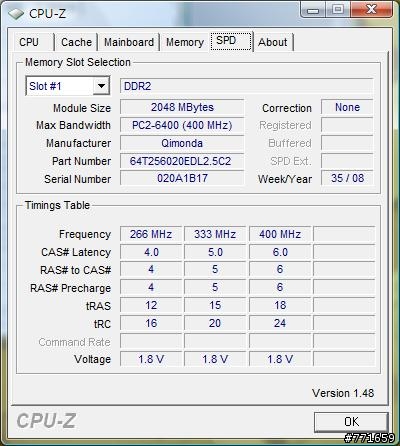Click the empty Registered field

pos(347,125)
